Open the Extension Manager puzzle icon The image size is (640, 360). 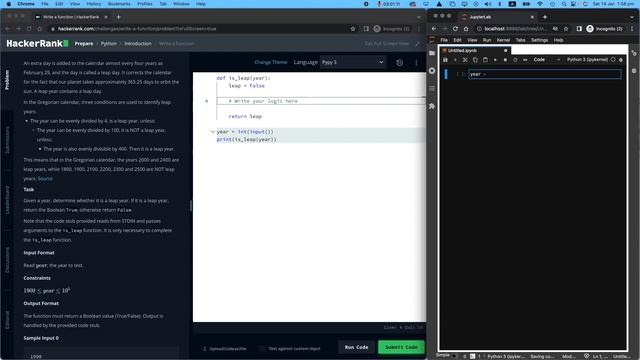point(432,106)
